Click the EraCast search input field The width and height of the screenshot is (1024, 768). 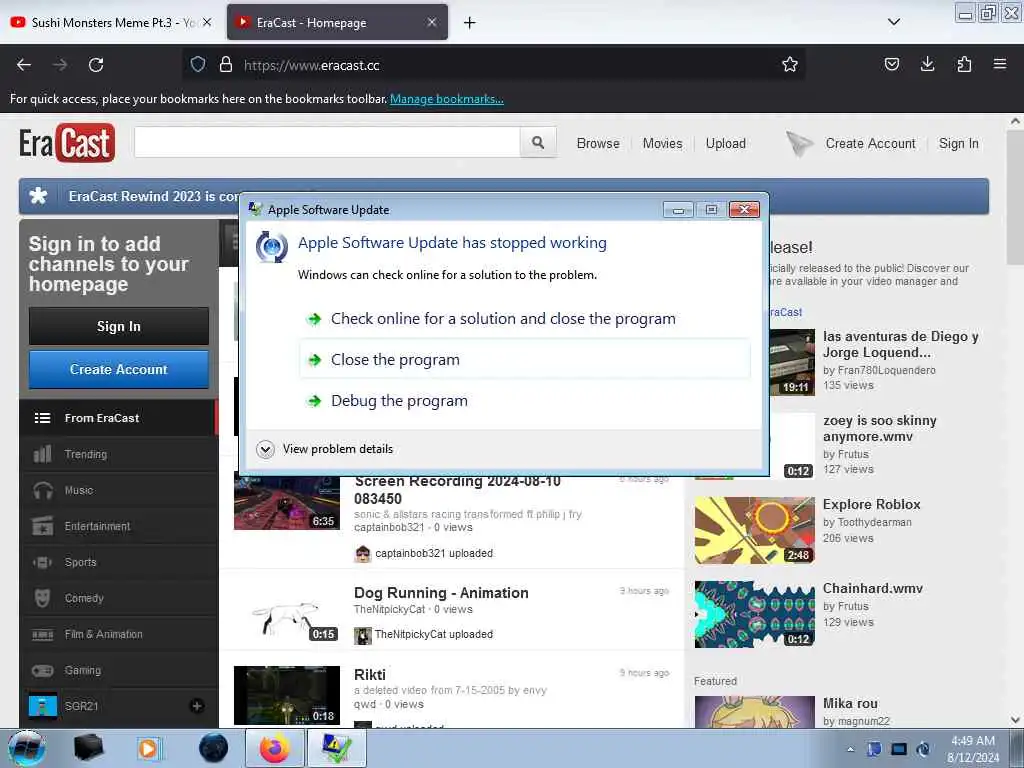click(x=327, y=142)
